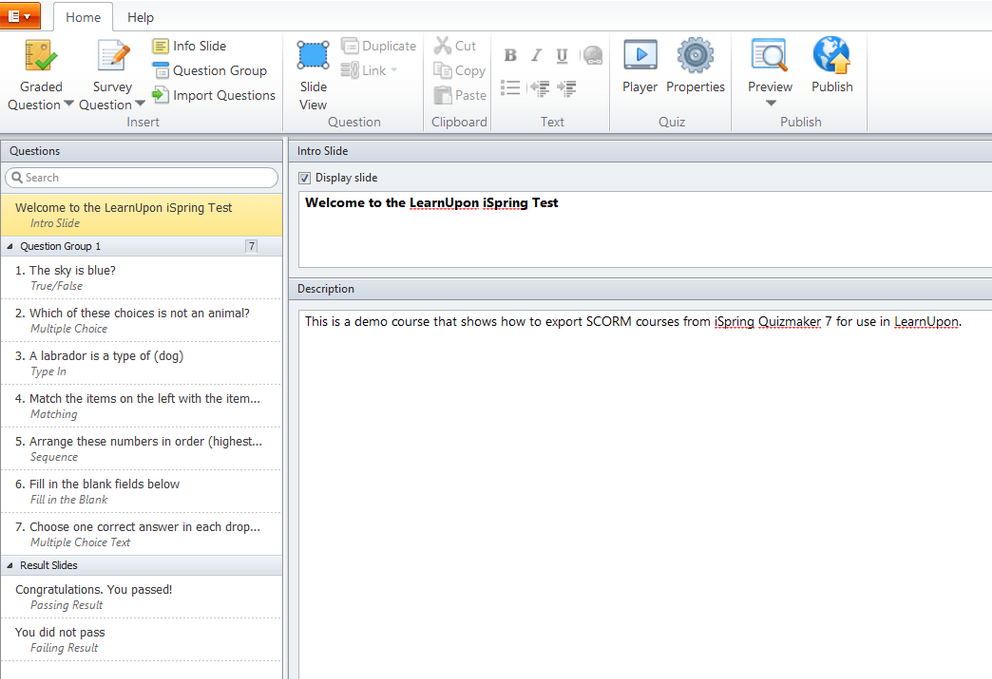Screen dimensions: 992x679
Task: Click the Copy icon
Action: [442, 70]
